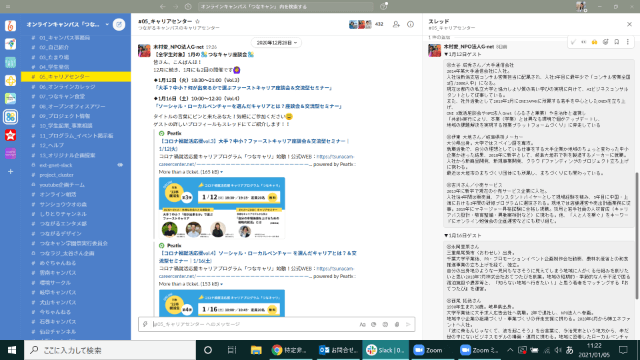This screenshot has height=360, width=640.
Task: Toggle text formatting Aa in message box
Action: pos(362,324)
